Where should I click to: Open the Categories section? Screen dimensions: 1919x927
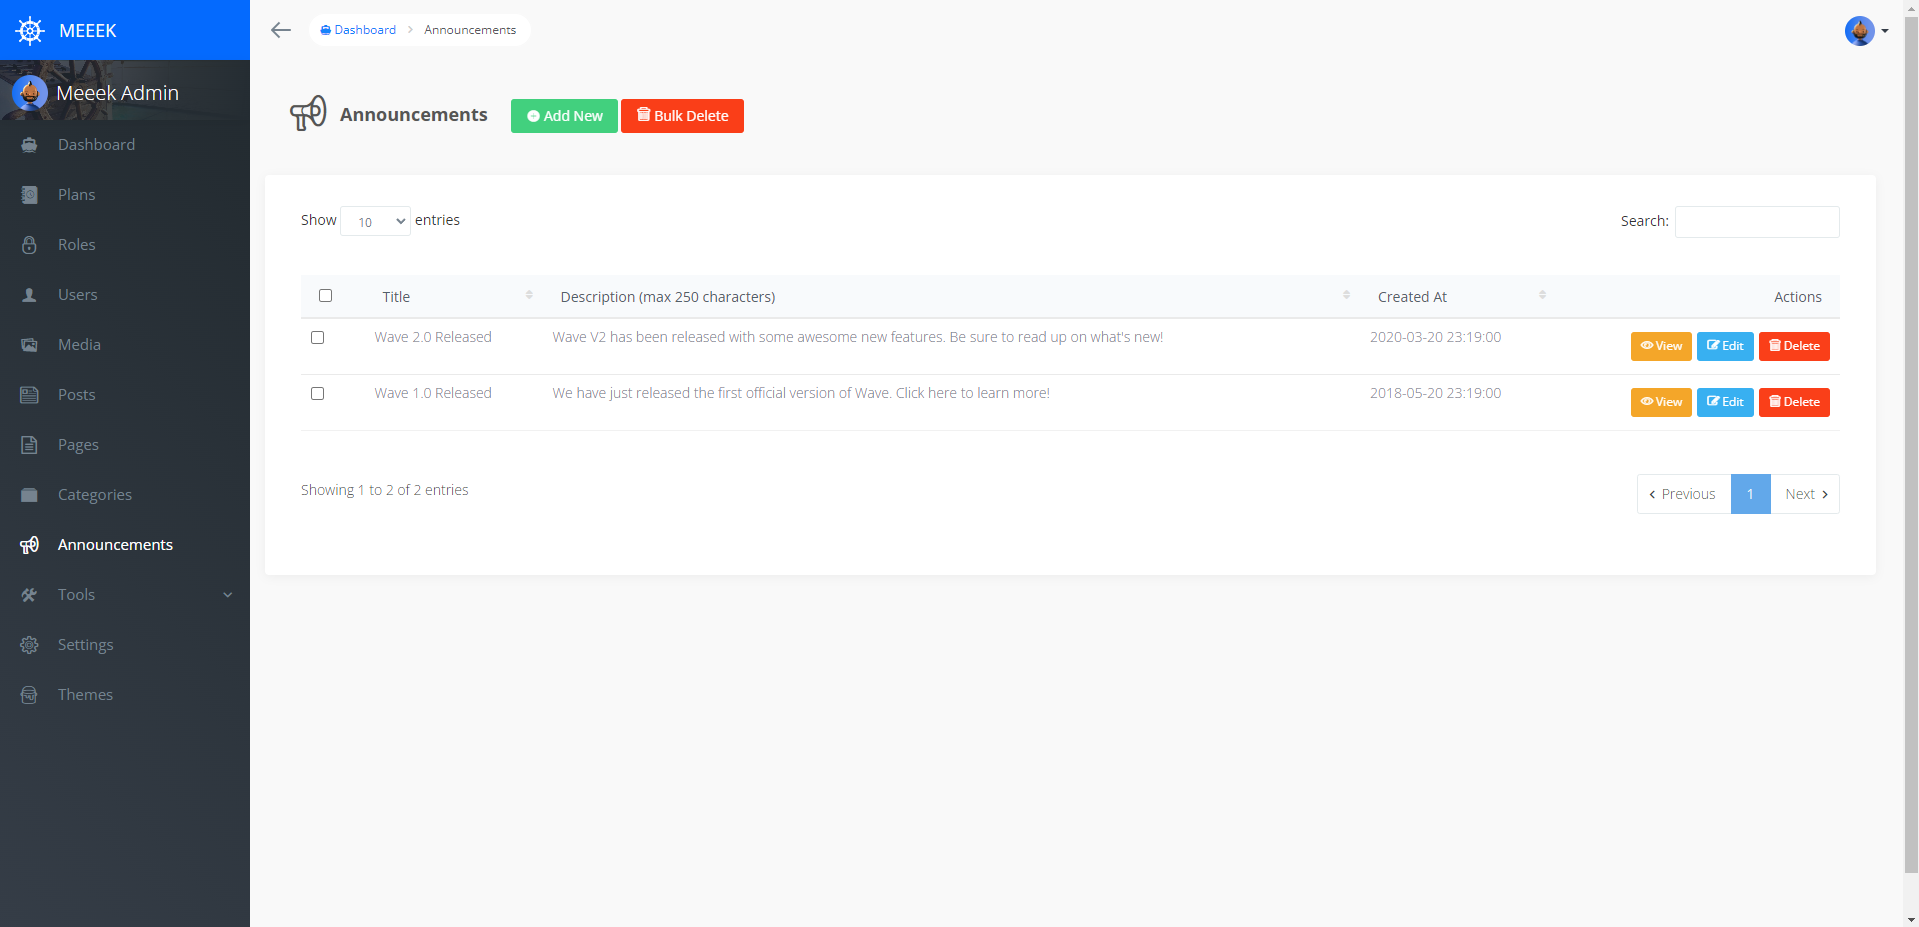point(94,494)
